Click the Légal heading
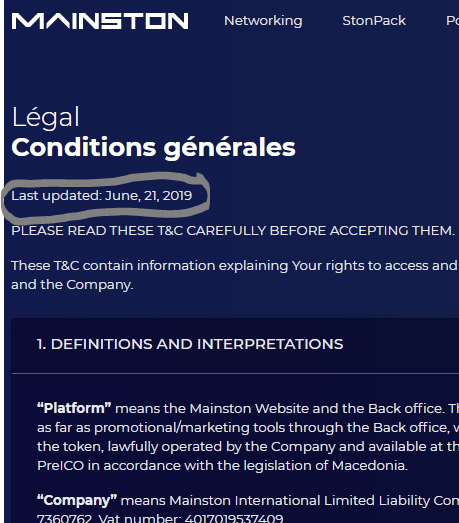This screenshot has width=459, height=523. tap(46, 117)
